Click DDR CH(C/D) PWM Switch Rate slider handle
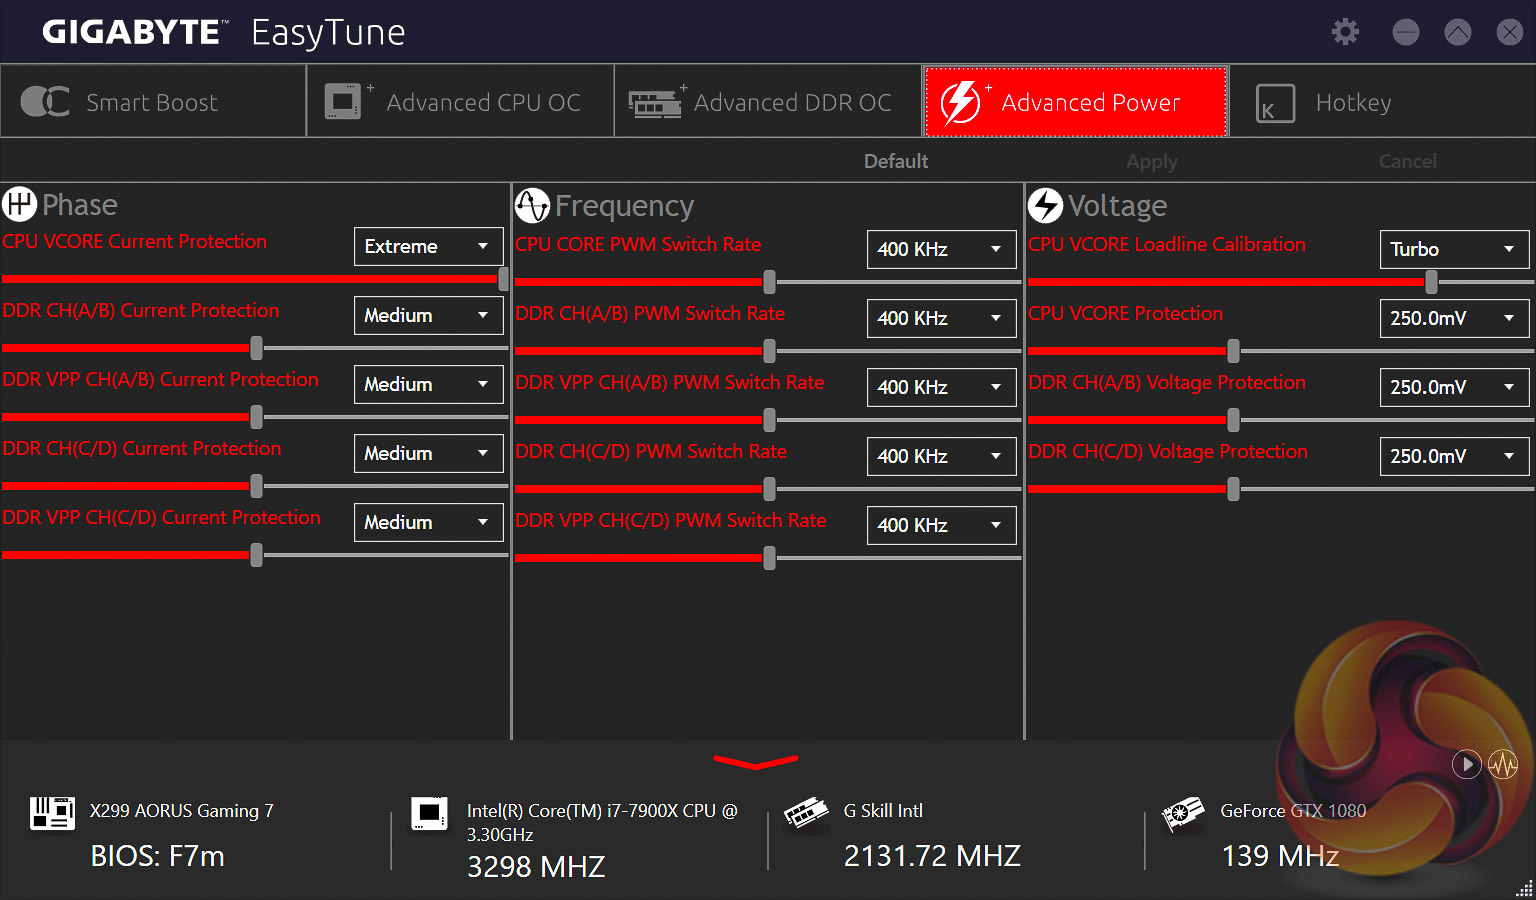This screenshot has width=1536, height=900. [x=770, y=489]
